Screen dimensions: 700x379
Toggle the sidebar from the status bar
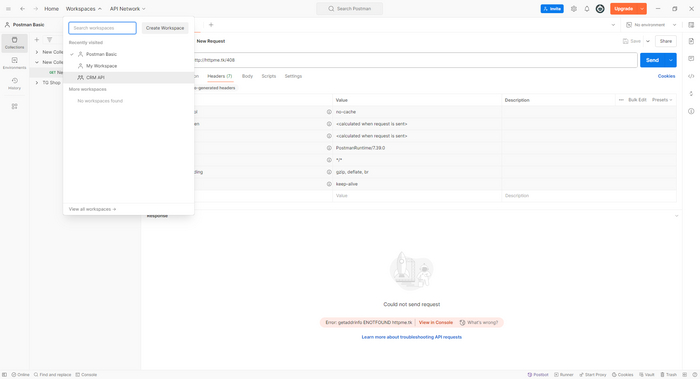pos(4,375)
